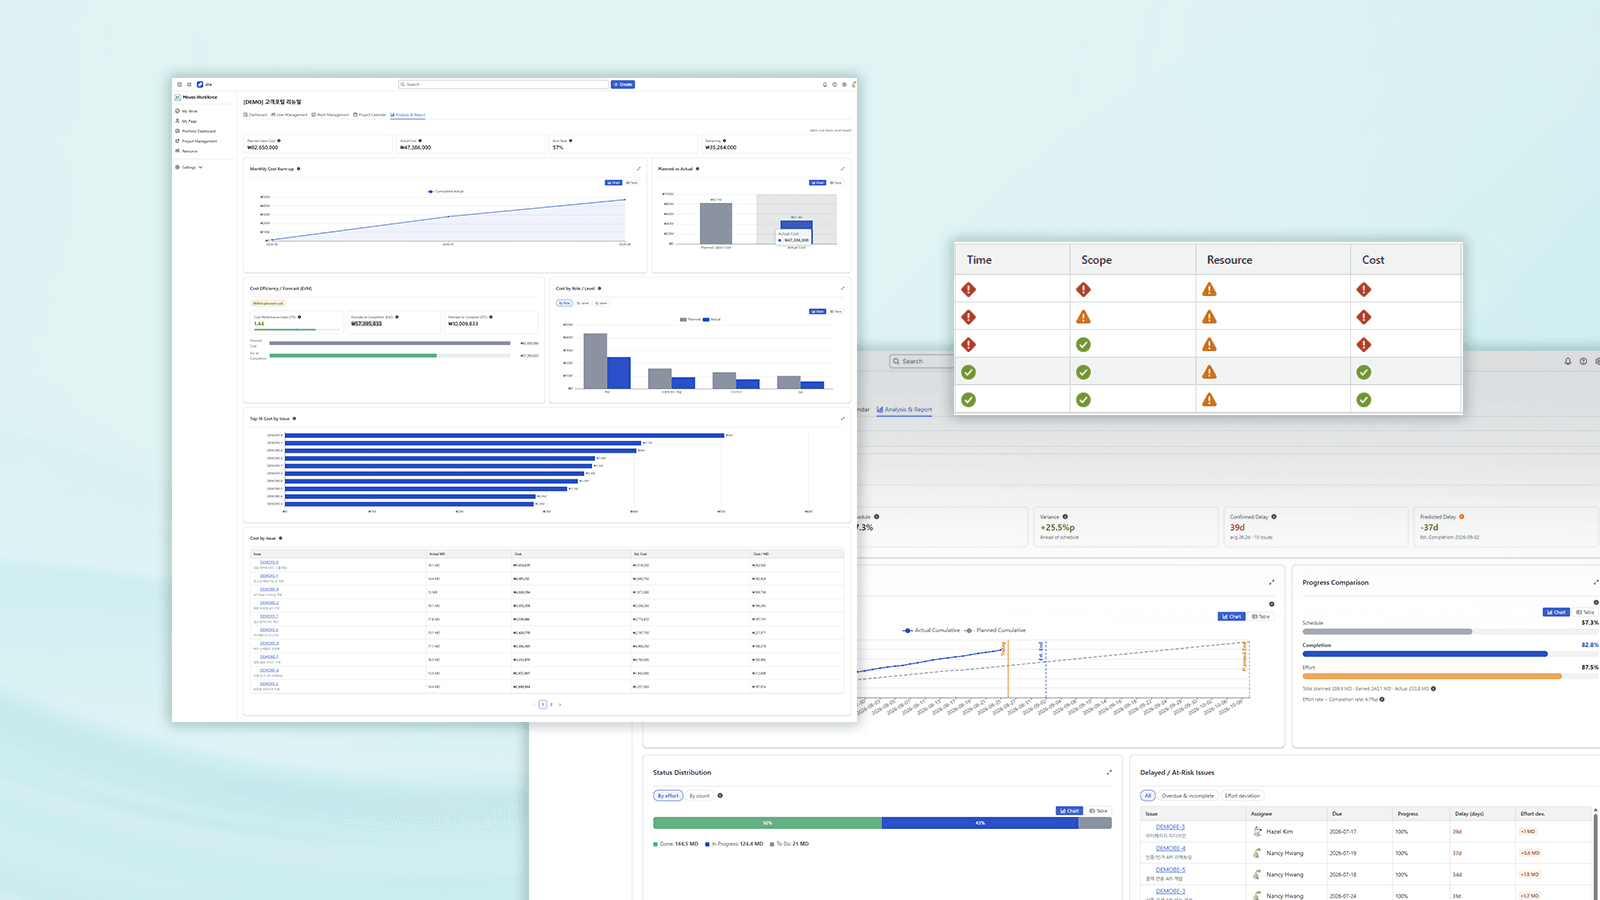This screenshot has width=1600, height=900.
Task: Click the orange Effort progress bar
Action: [x=1432, y=676]
